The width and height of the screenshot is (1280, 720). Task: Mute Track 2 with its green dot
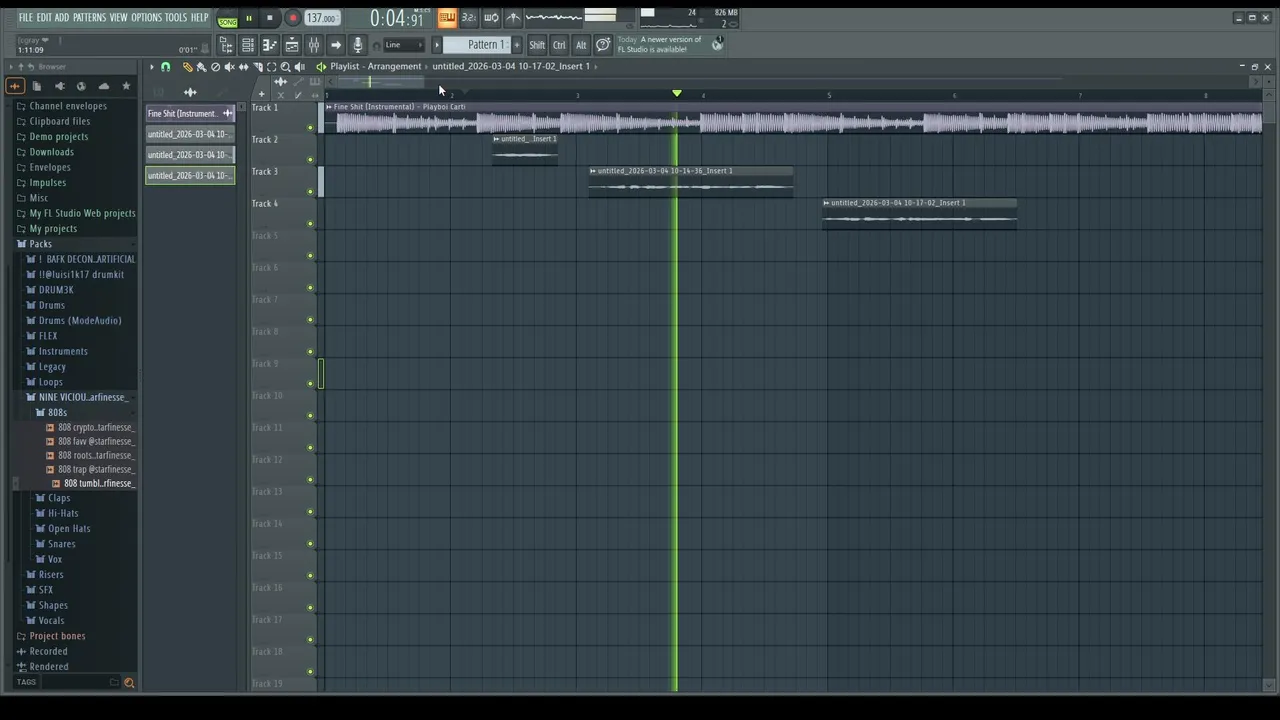point(310,160)
